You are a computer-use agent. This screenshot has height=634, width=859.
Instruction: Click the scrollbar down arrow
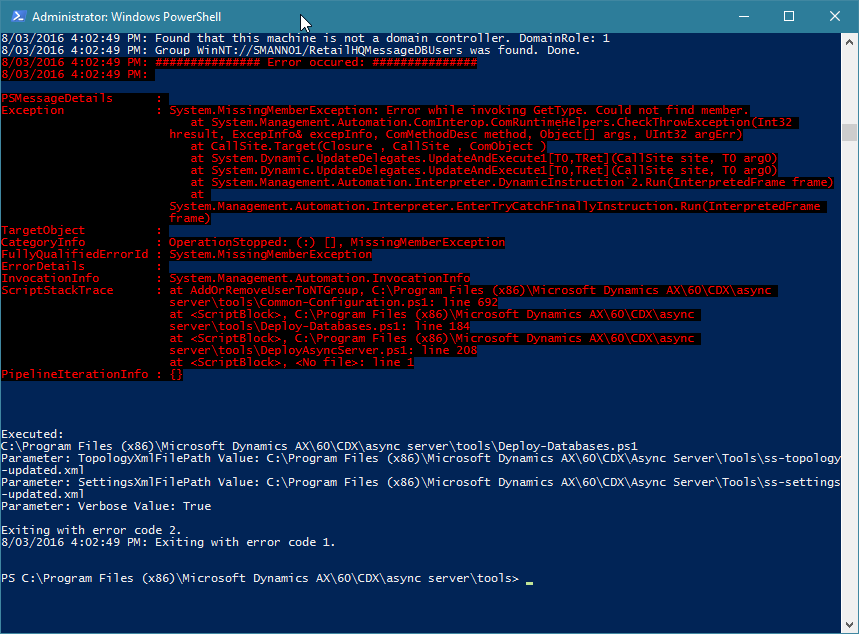[x=850, y=625]
